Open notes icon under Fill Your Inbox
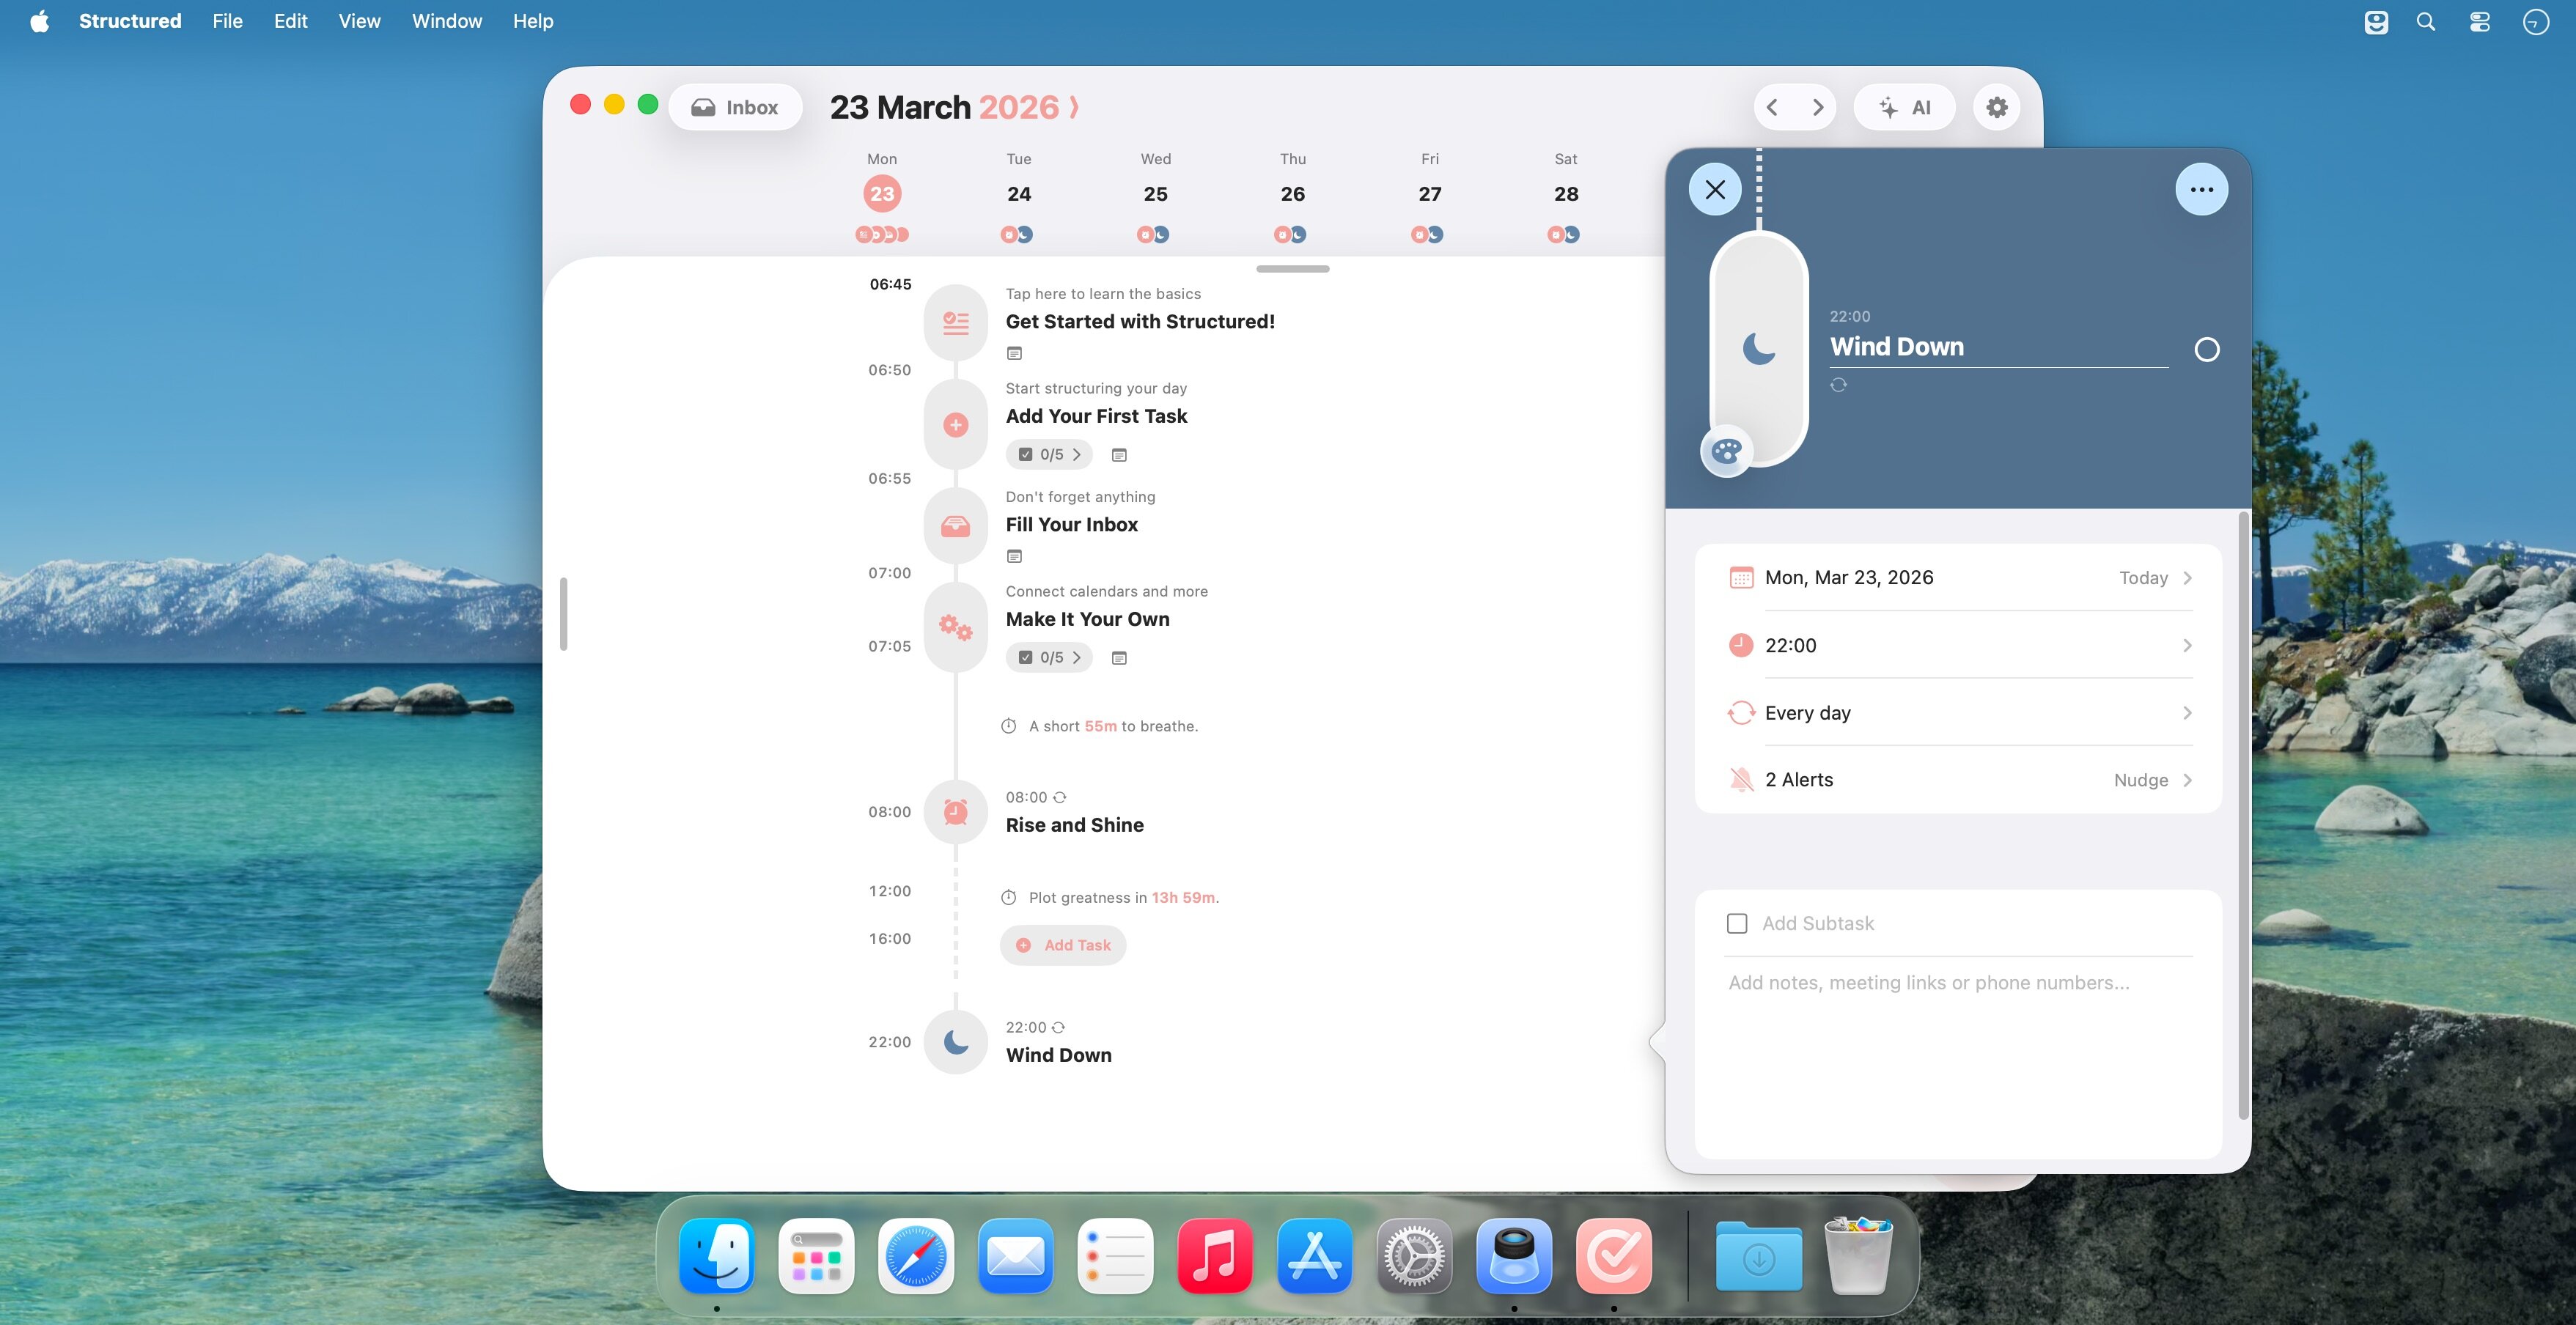2576x1325 pixels. click(x=1014, y=556)
